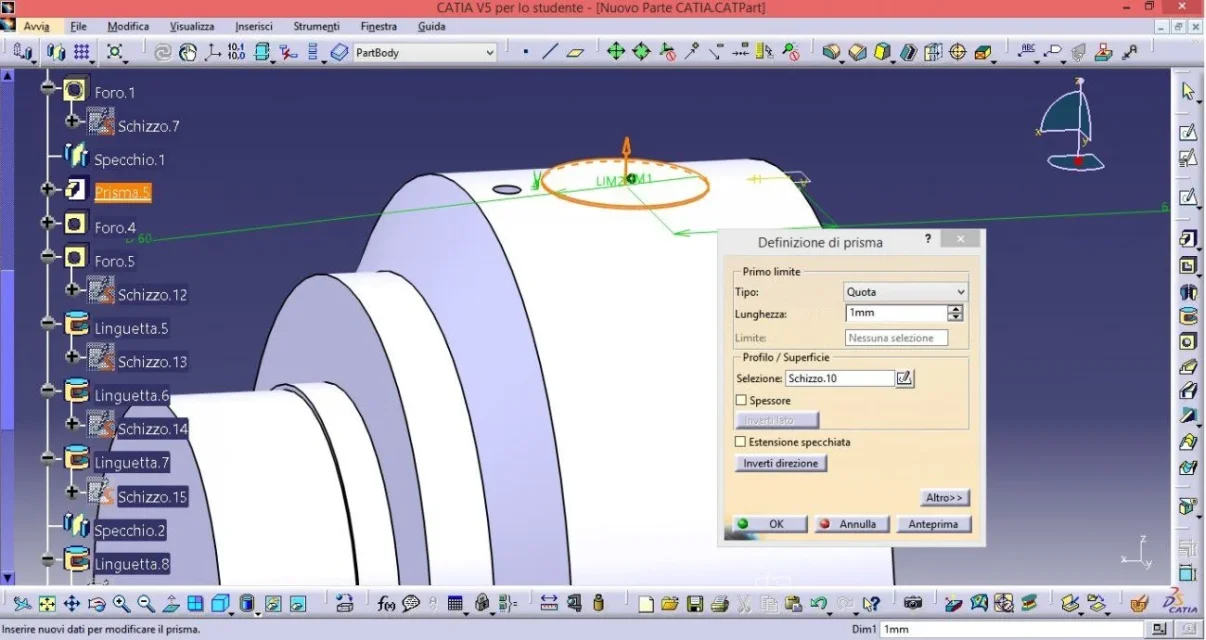Select Schizzo.12 in the tree
Image resolution: width=1206 pixels, height=640 pixels.
tap(152, 295)
